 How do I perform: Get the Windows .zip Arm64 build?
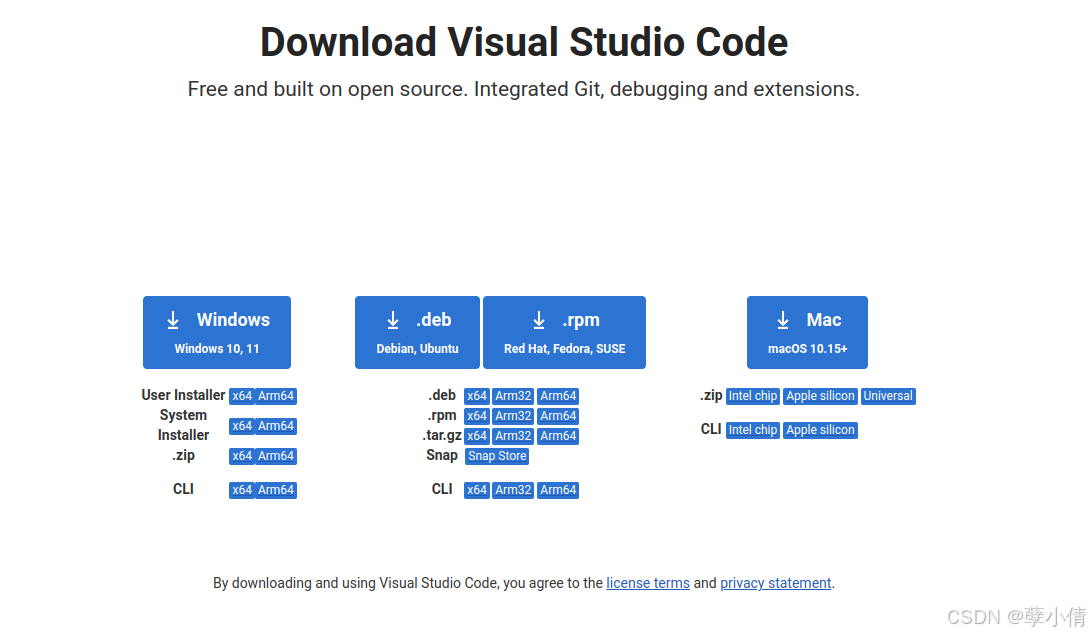[x=276, y=456]
